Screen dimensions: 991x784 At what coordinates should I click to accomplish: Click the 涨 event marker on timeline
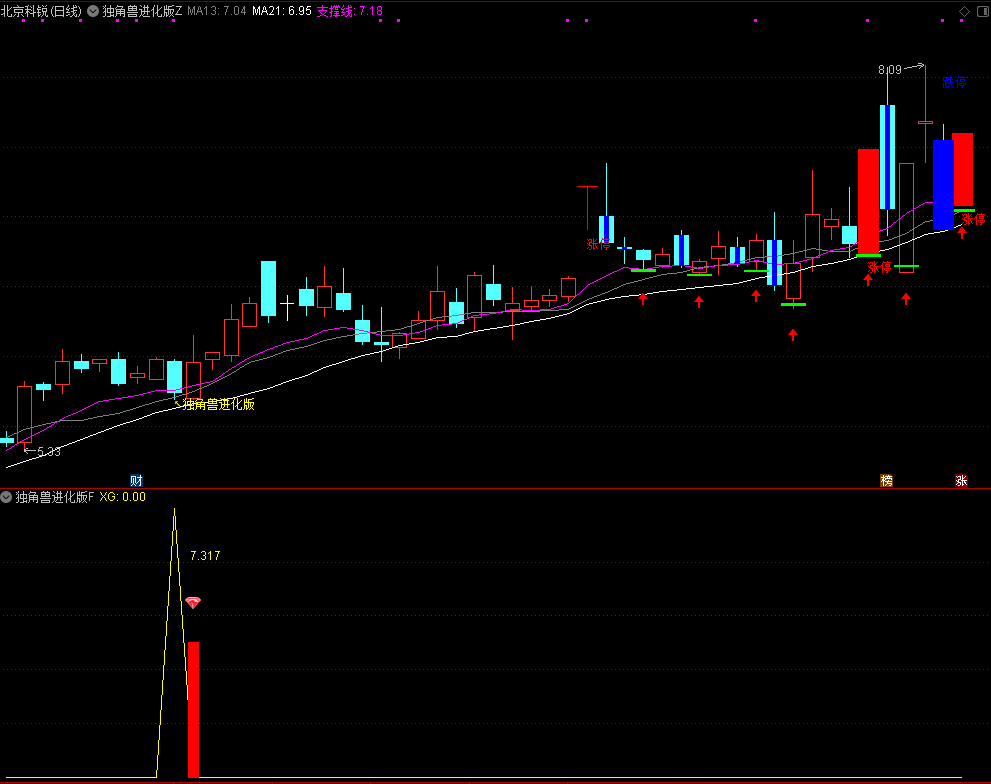click(x=961, y=480)
